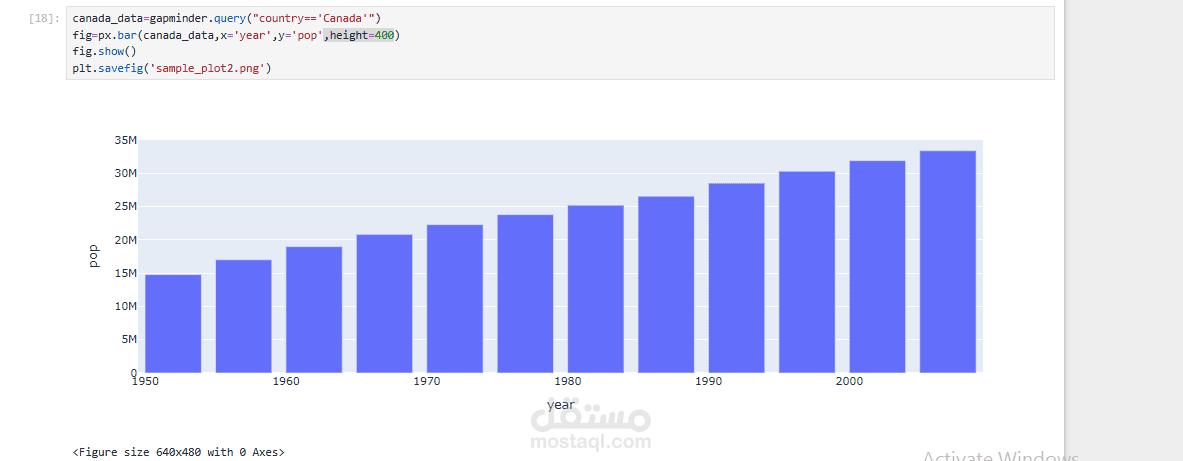The image size is (1183, 461).
Task: Click the cell prompt [18]:
Action: click(x=44, y=18)
